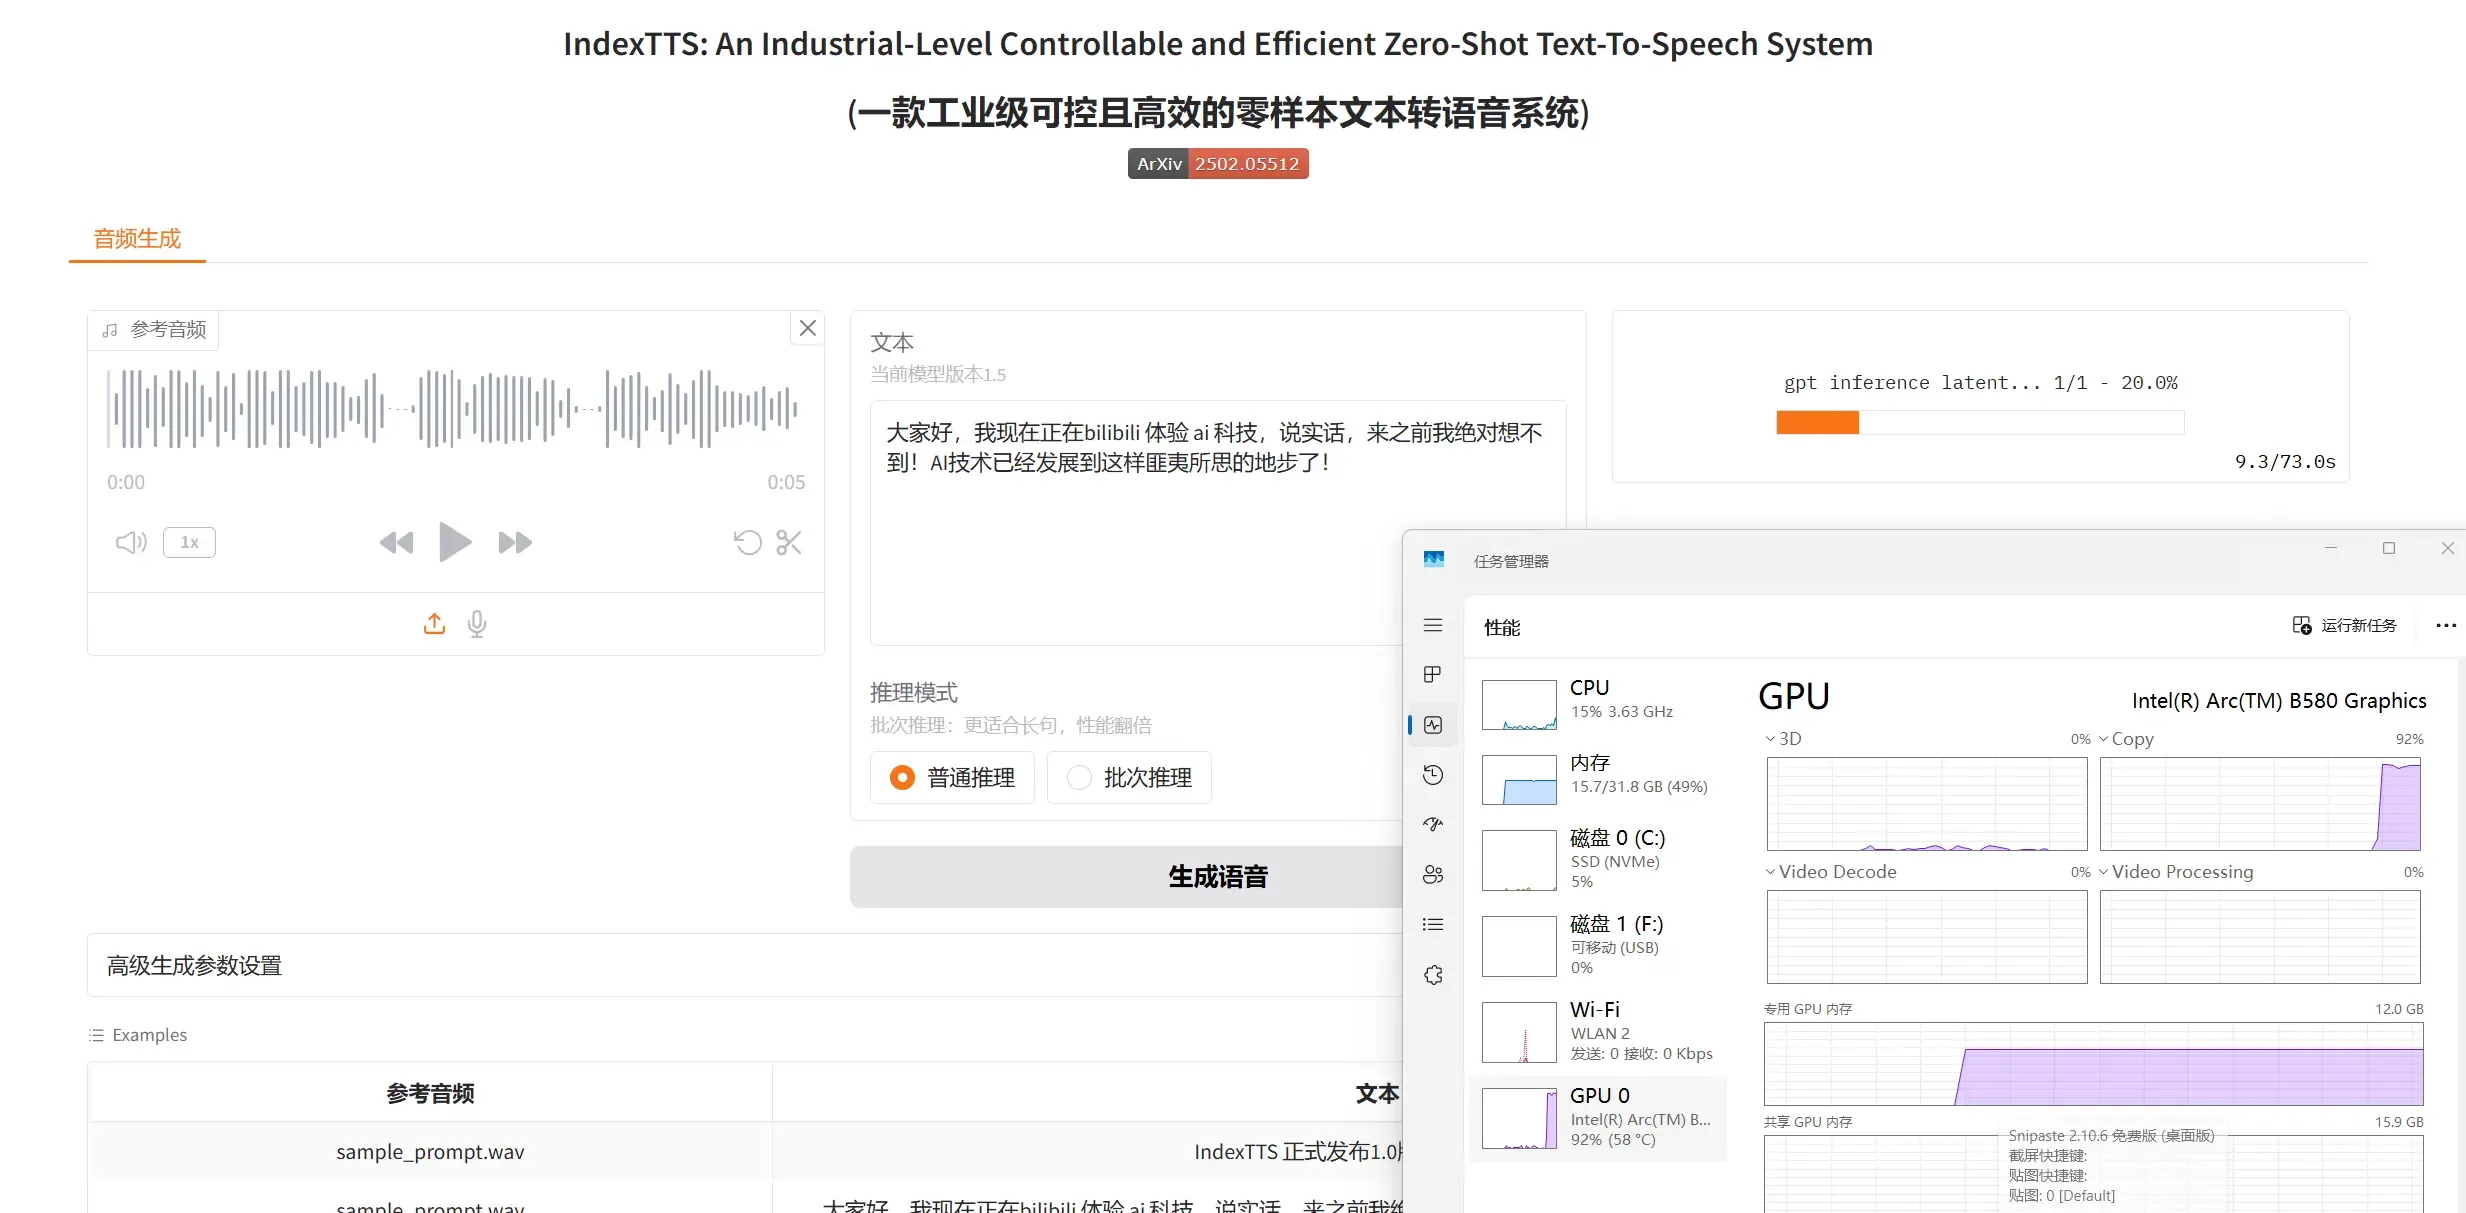The height and width of the screenshot is (1213, 2466).
Task: Click the undo reset audio icon
Action: 747,543
